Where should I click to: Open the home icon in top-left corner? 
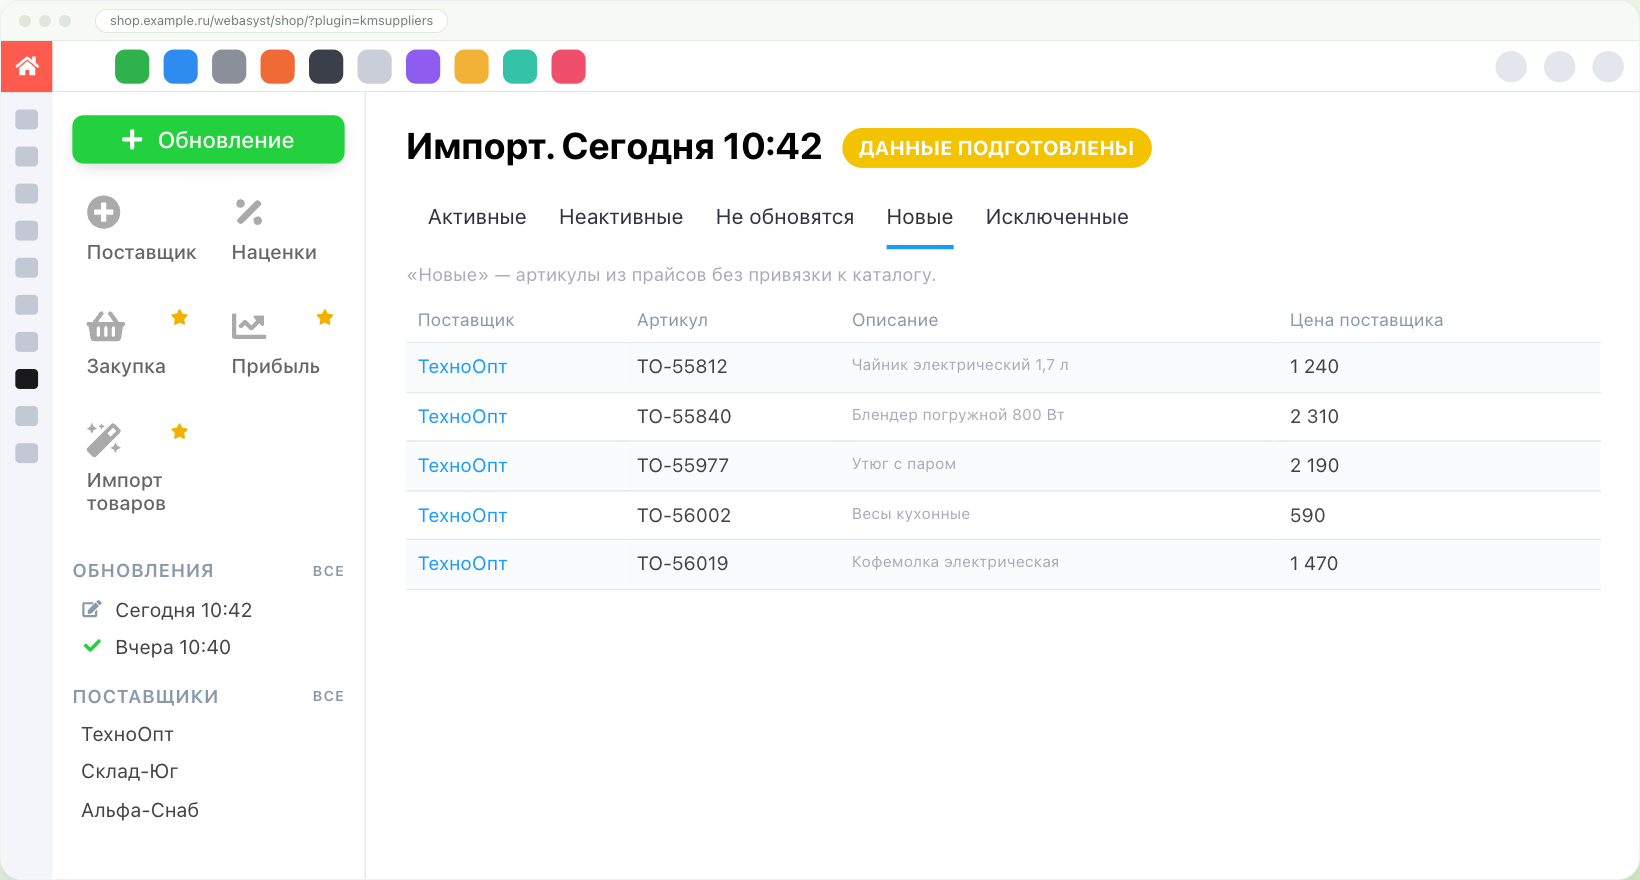[27, 66]
